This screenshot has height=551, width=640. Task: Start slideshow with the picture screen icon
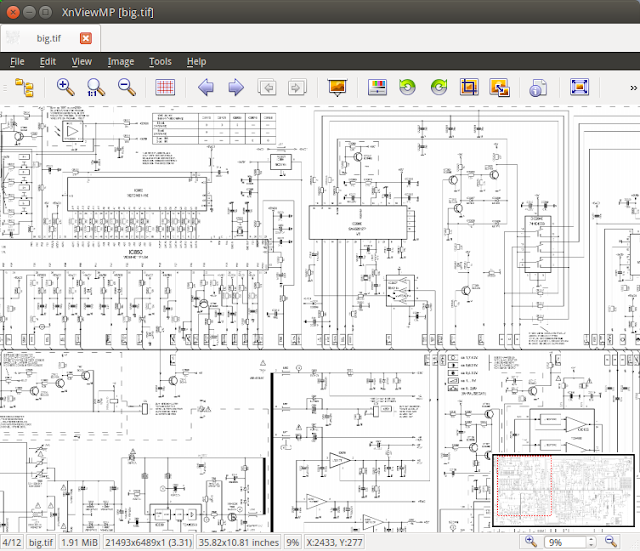[337, 87]
